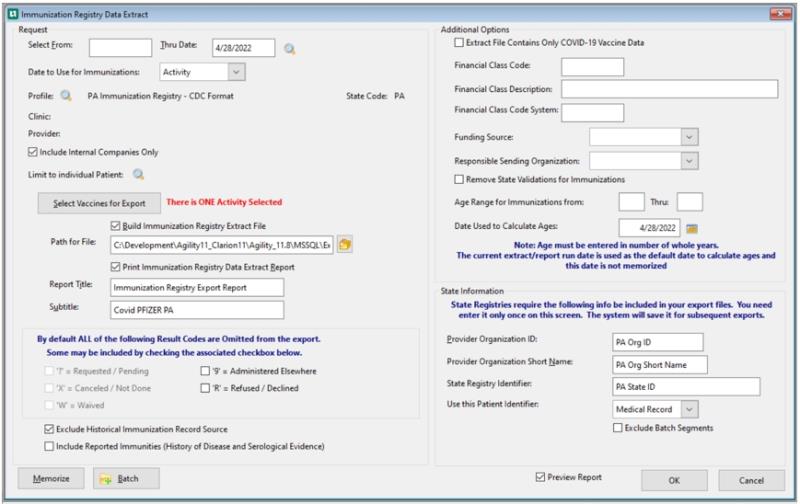
Task: Click the Thru Date field showing 4/28/2022
Action: tap(243, 48)
